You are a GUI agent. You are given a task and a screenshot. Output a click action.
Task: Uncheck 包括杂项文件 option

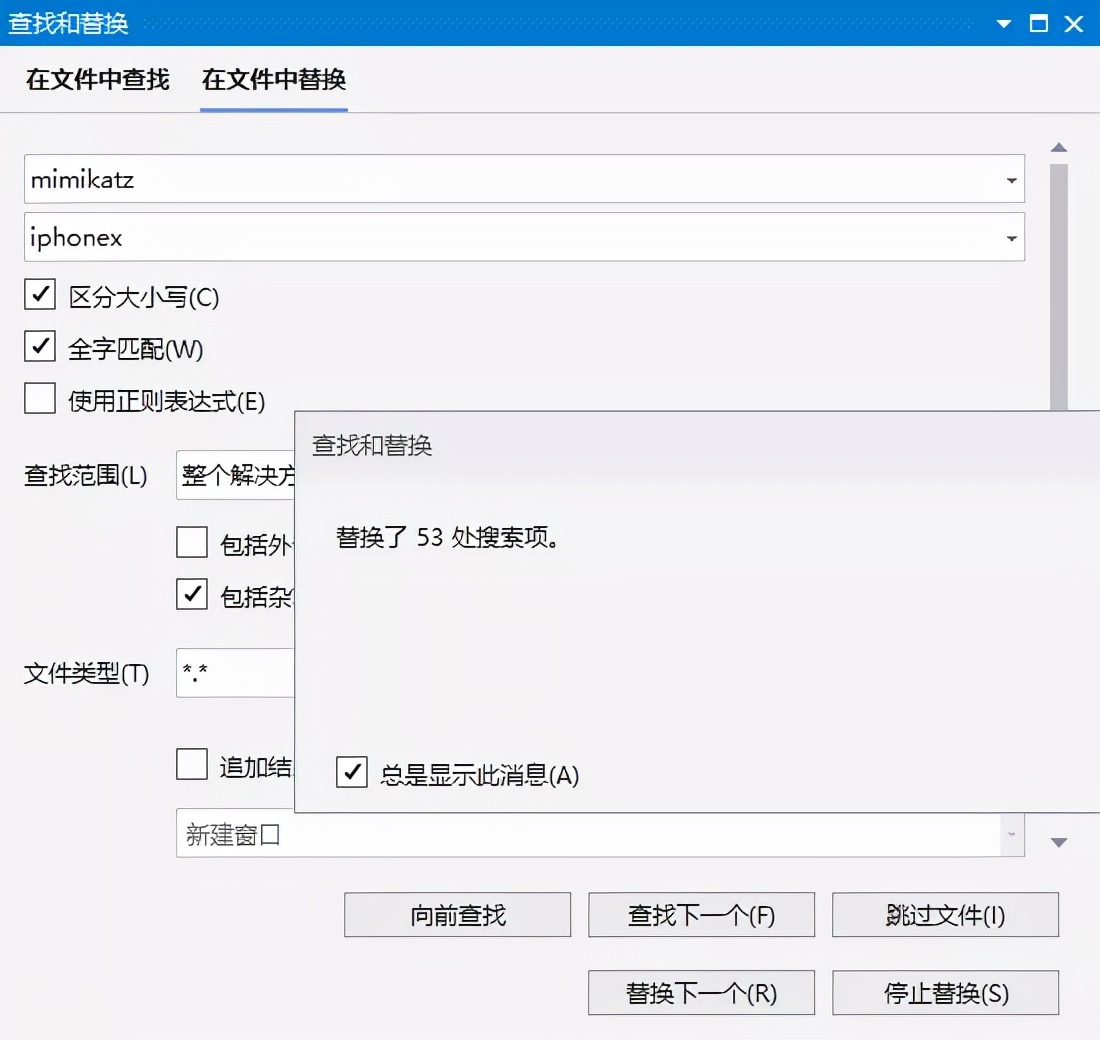191,595
